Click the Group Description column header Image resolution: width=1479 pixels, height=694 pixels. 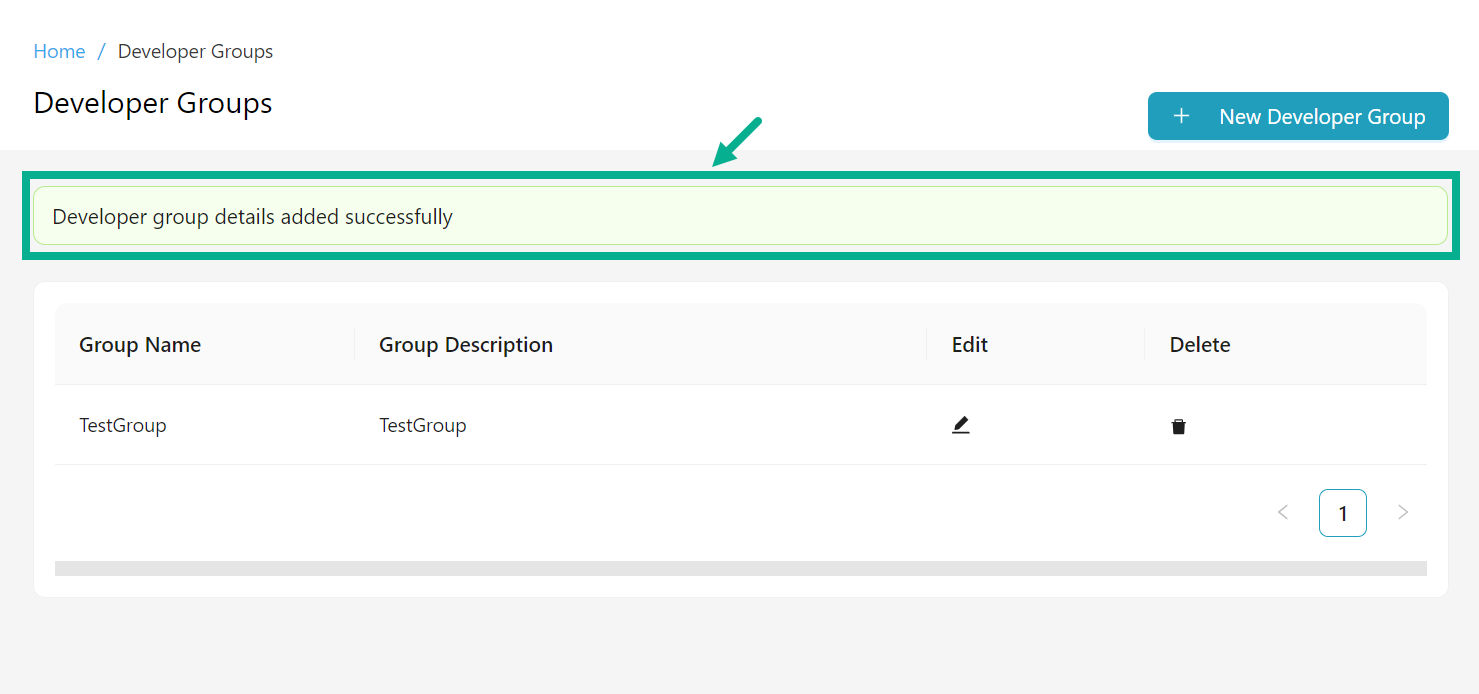click(x=465, y=344)
